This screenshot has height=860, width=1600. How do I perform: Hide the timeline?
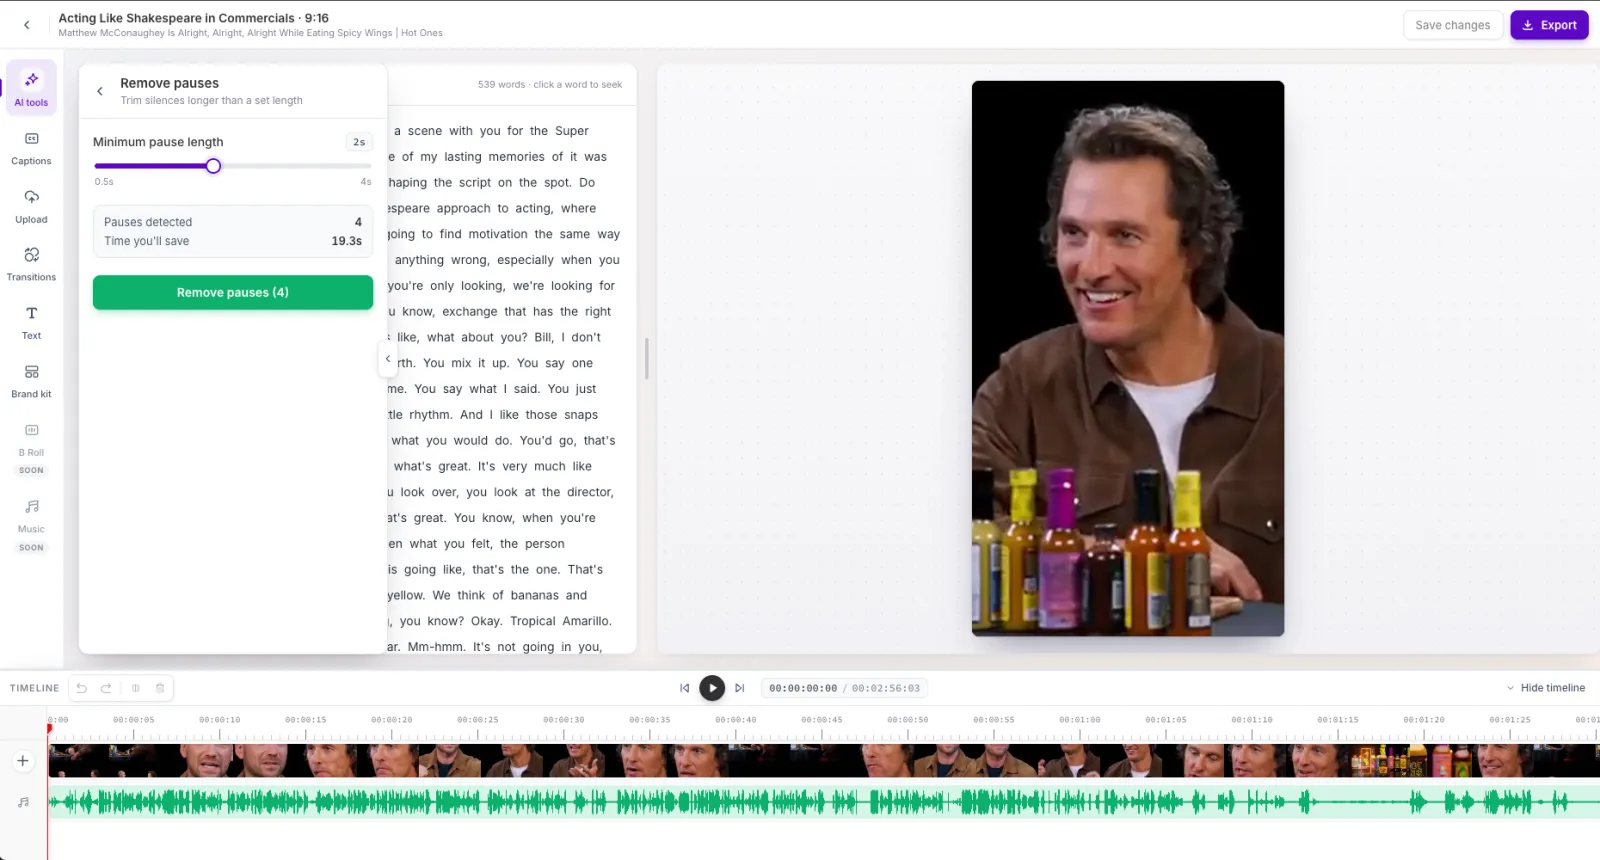[1546, 688]
